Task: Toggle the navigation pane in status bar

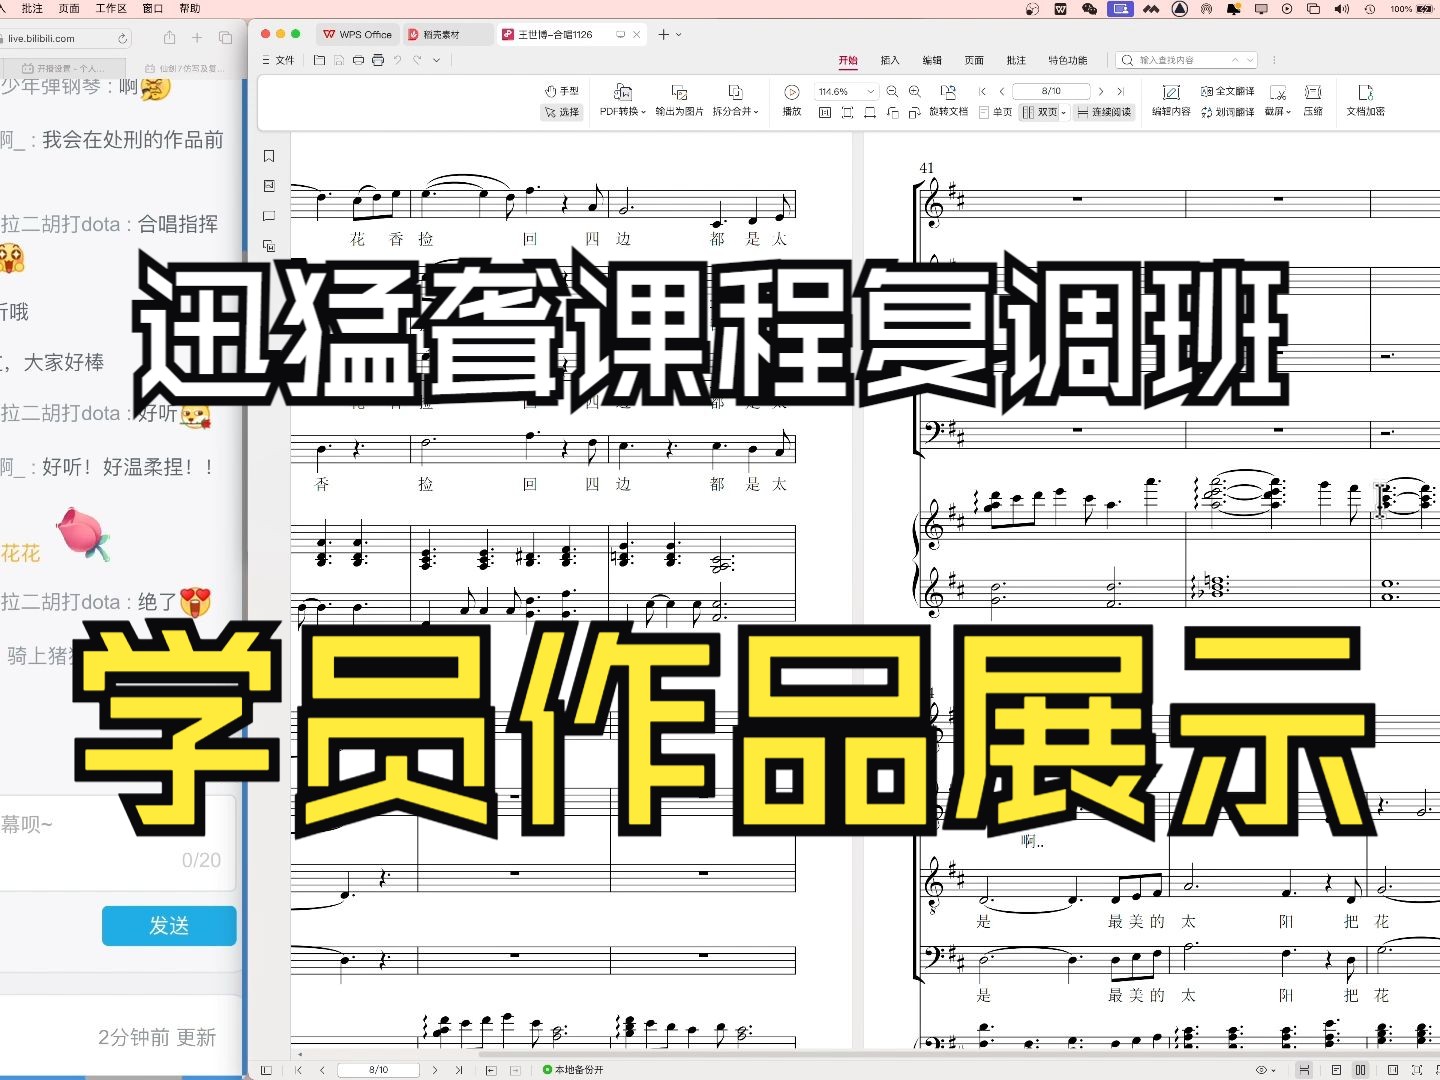Action: pyautogui.click(x=266, y=1070)
